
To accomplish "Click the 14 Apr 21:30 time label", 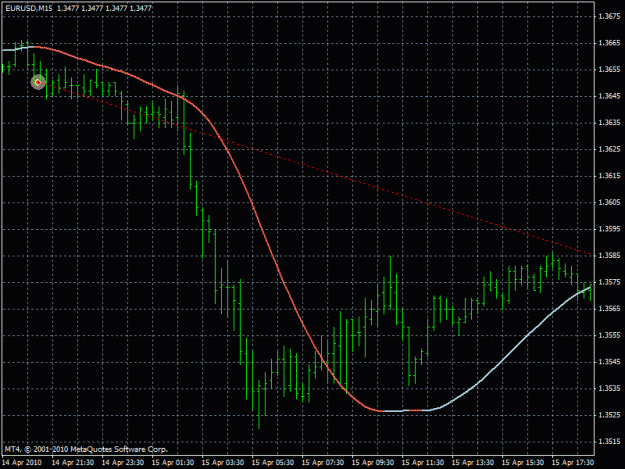I will click(73, 463).
